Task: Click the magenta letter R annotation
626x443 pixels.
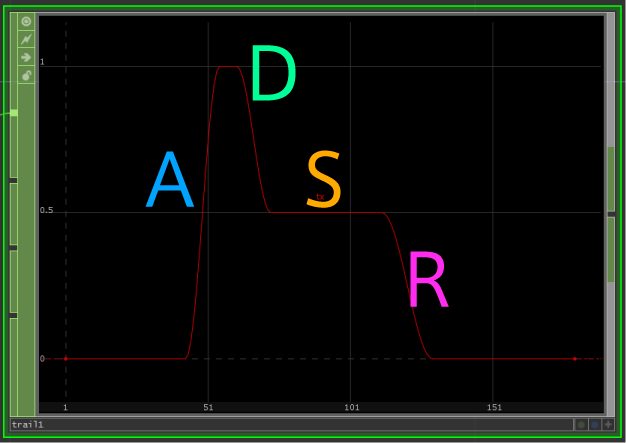Action: (427, 281)
